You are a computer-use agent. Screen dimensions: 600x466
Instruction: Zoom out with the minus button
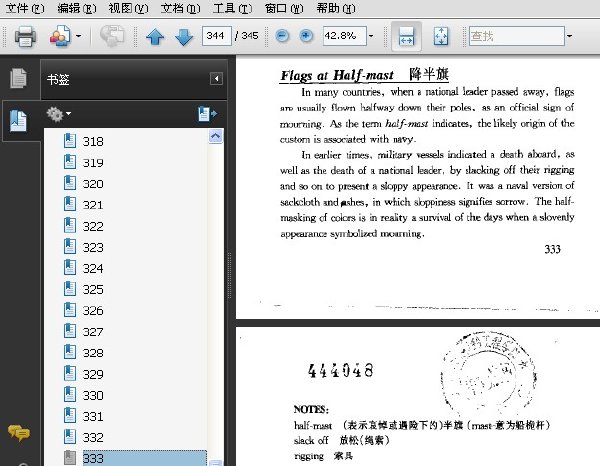click(282, 36)
